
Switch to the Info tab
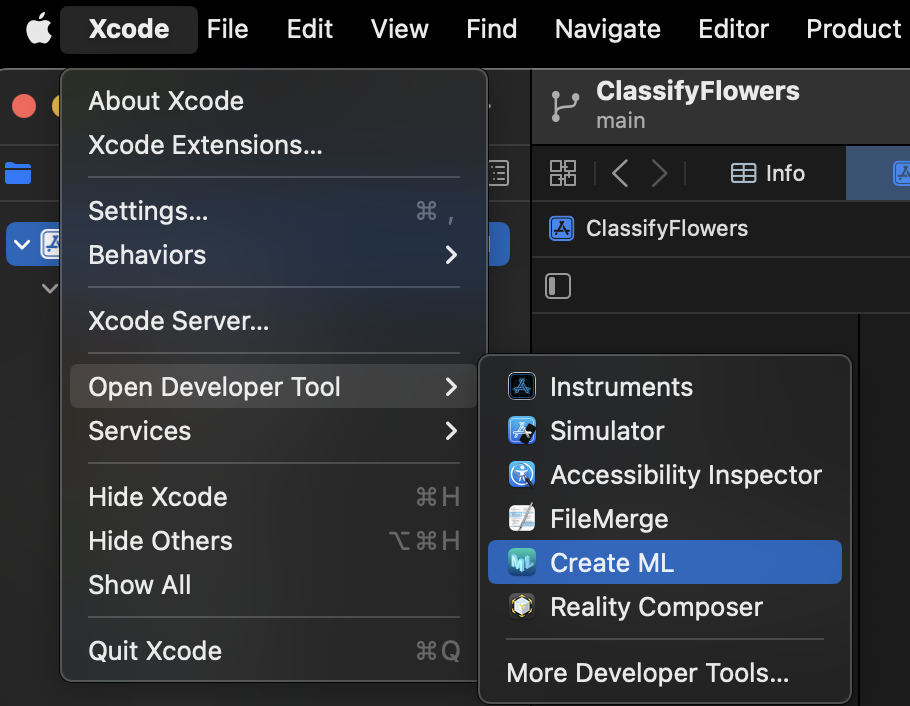pos(767,173)
